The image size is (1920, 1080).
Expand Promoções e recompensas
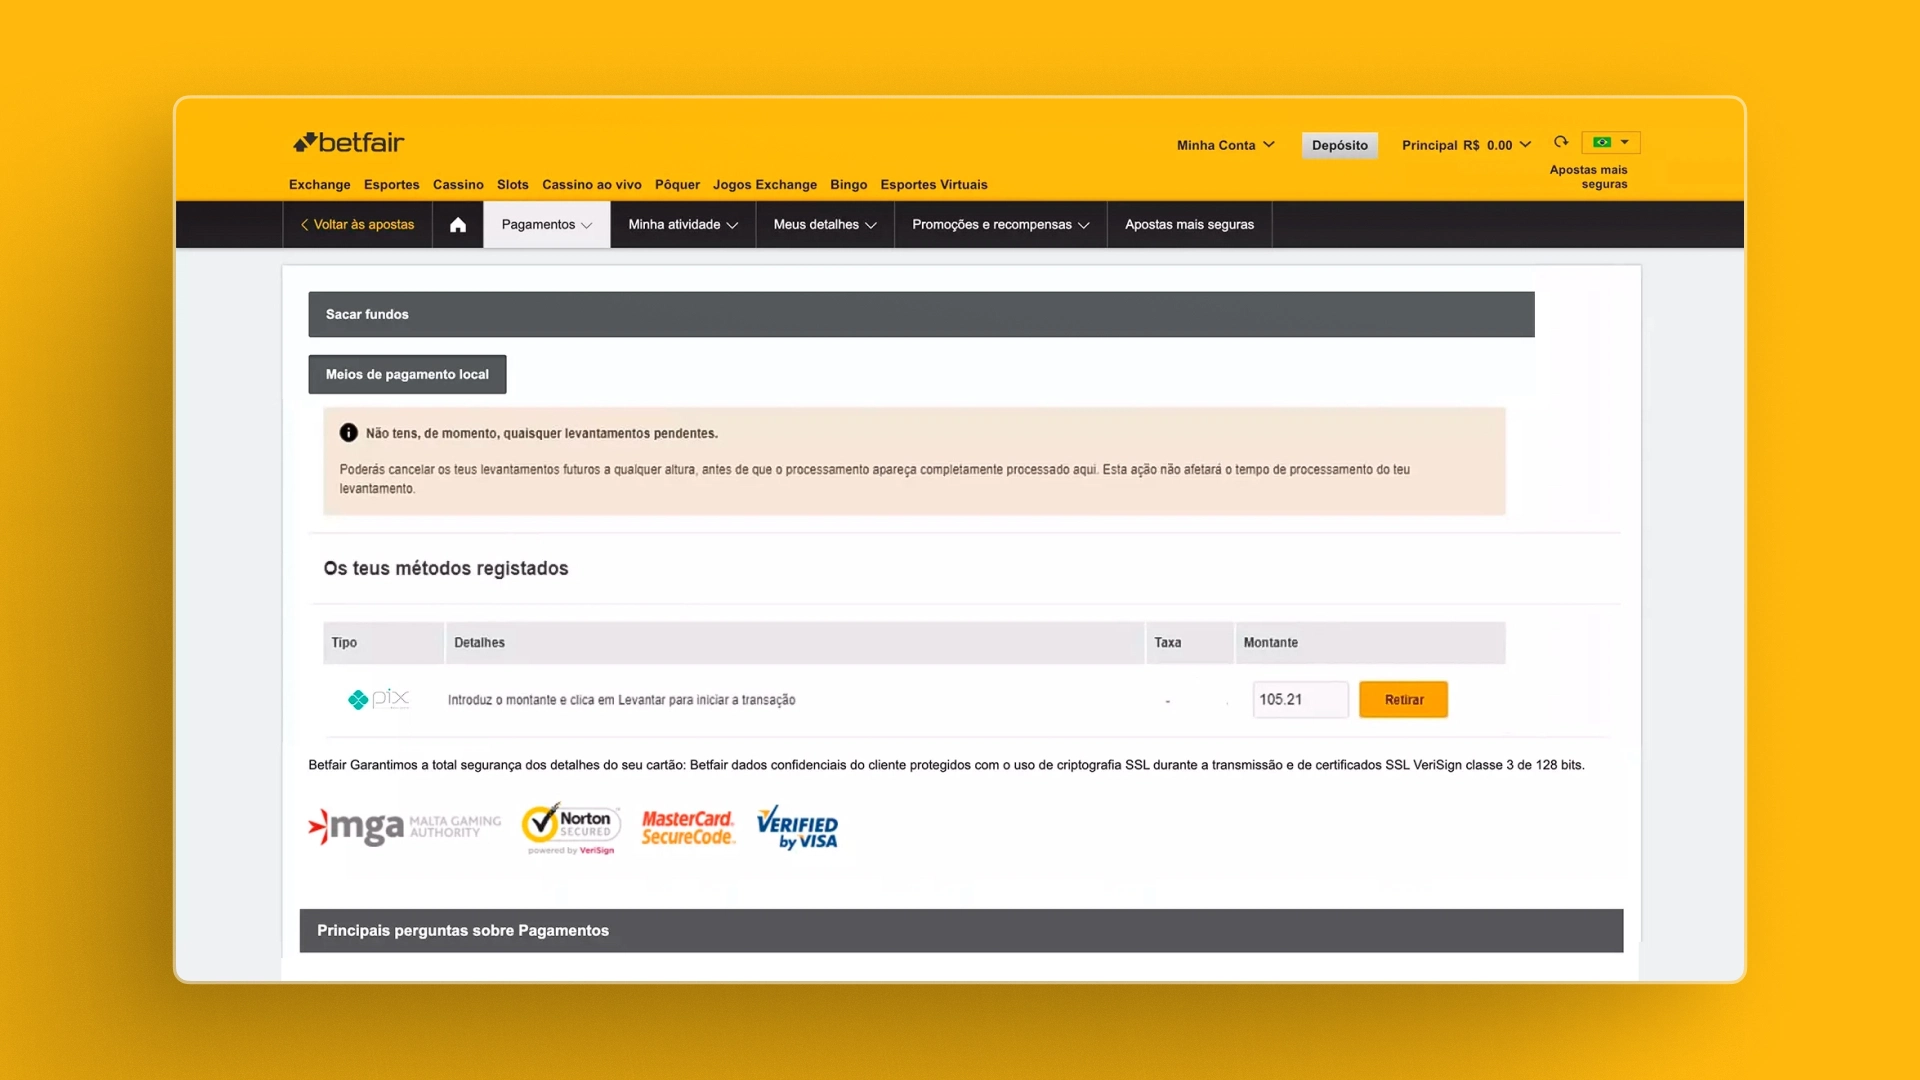[998, 224]
